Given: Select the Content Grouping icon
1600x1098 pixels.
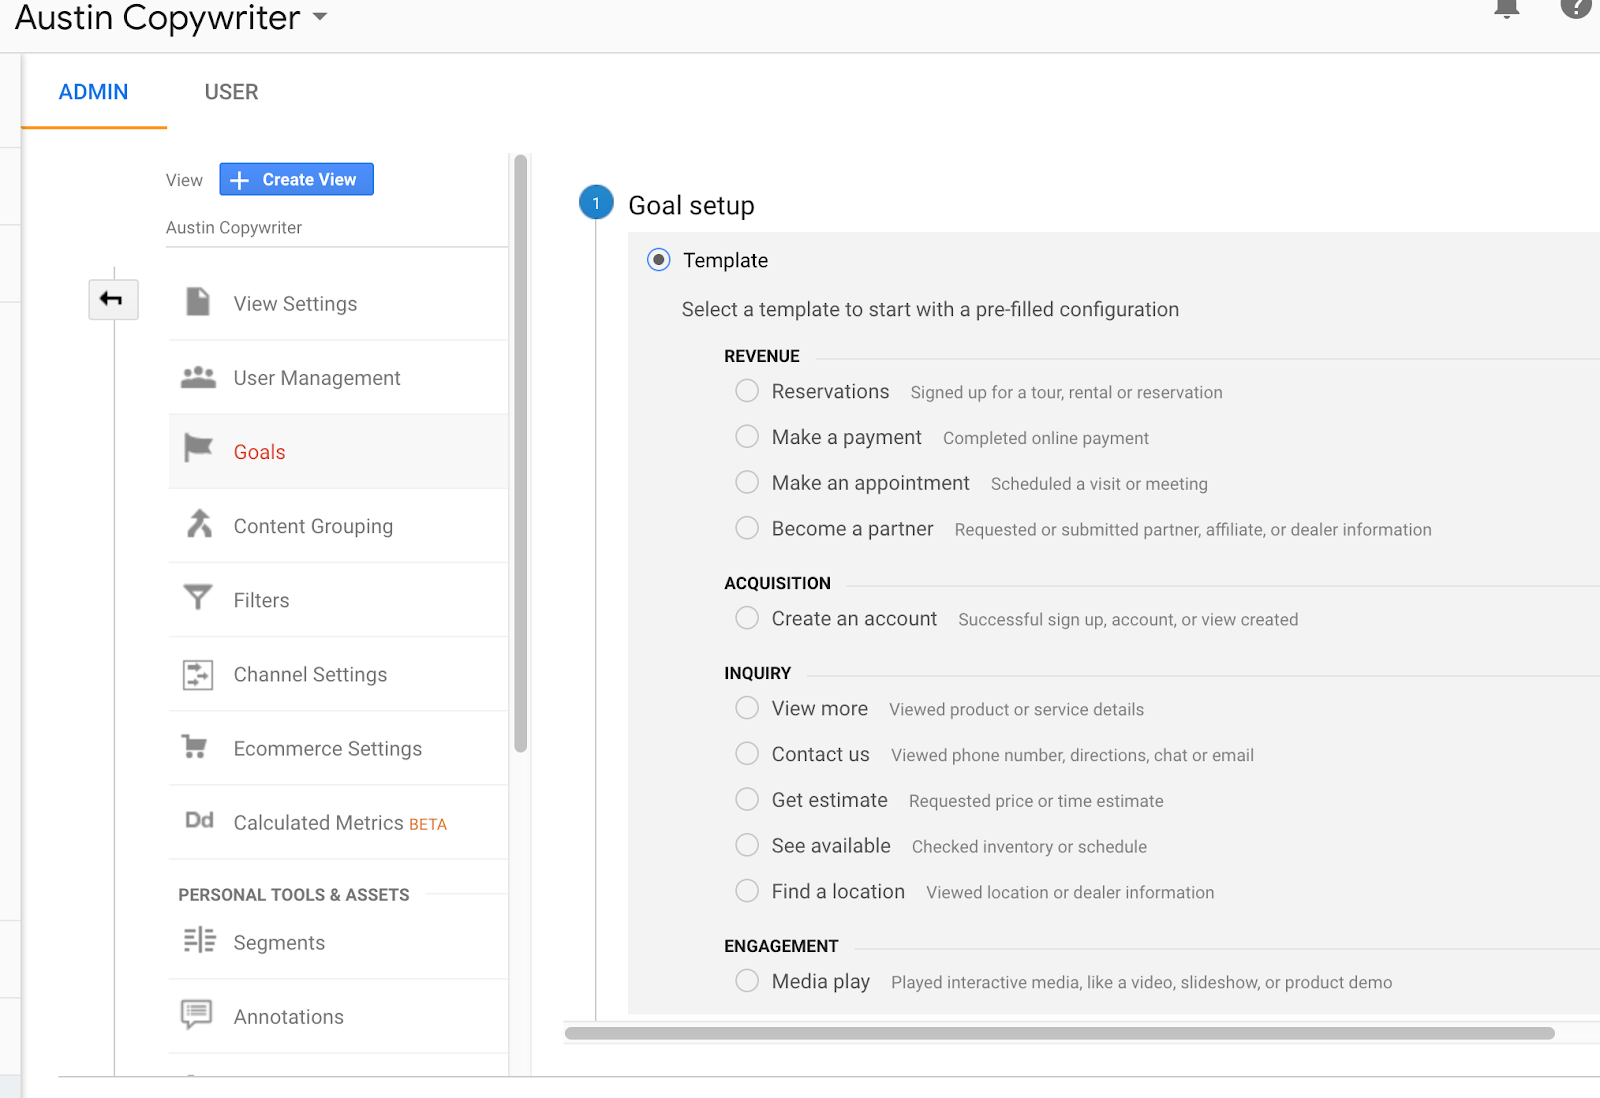Looking at the screenshot, I should [198, 523].
